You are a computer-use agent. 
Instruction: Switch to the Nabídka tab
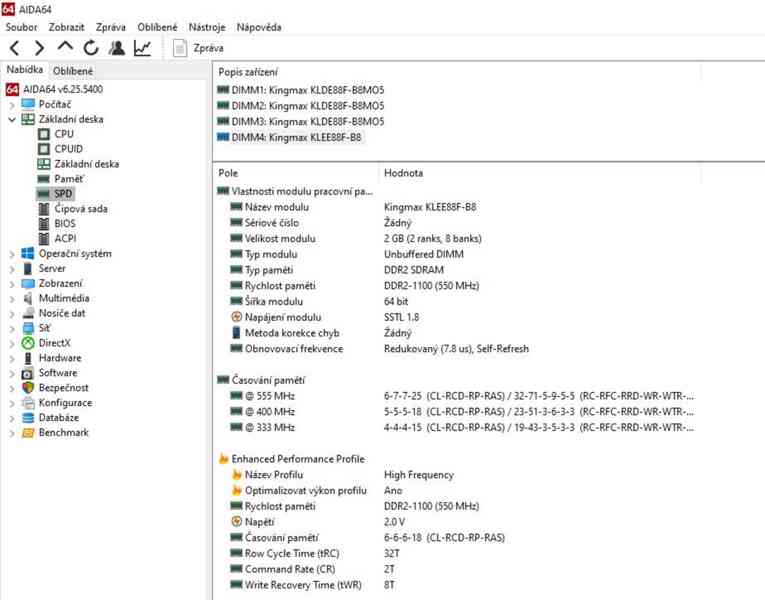(x=24, y=70)
